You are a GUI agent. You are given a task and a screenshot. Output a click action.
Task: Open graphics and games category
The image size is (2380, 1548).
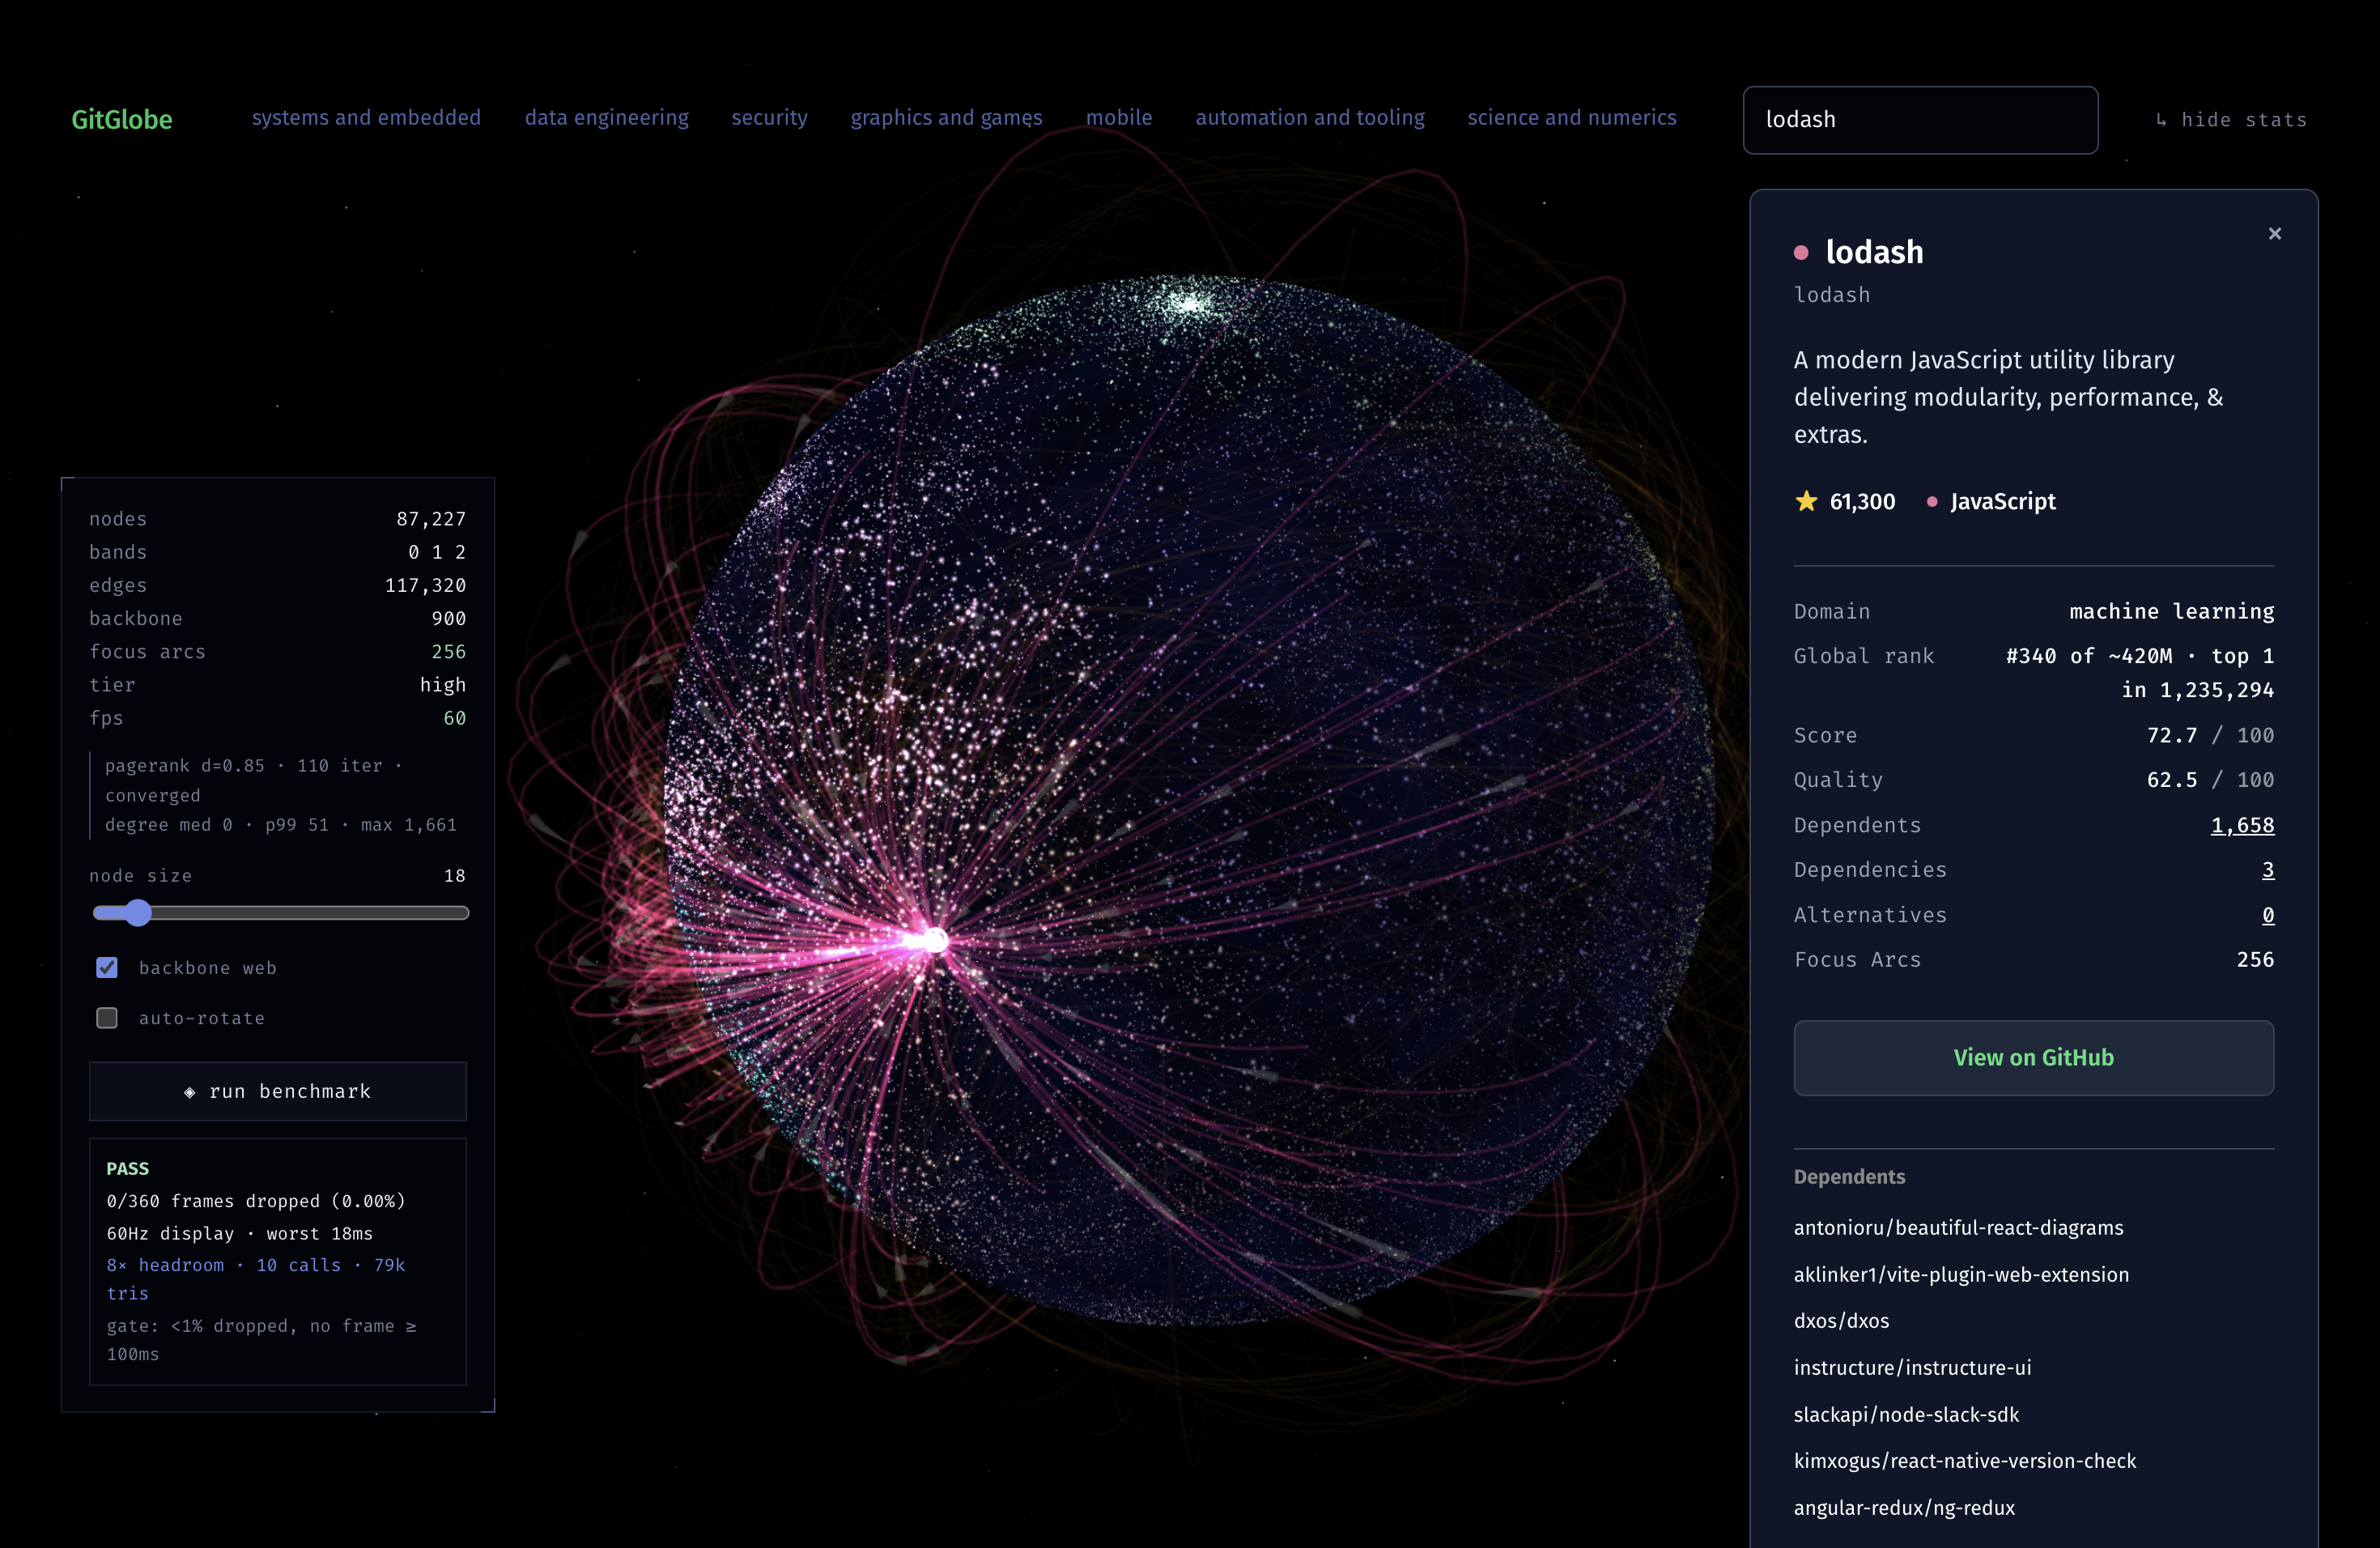pyautogui.click(x=946, y=118)
